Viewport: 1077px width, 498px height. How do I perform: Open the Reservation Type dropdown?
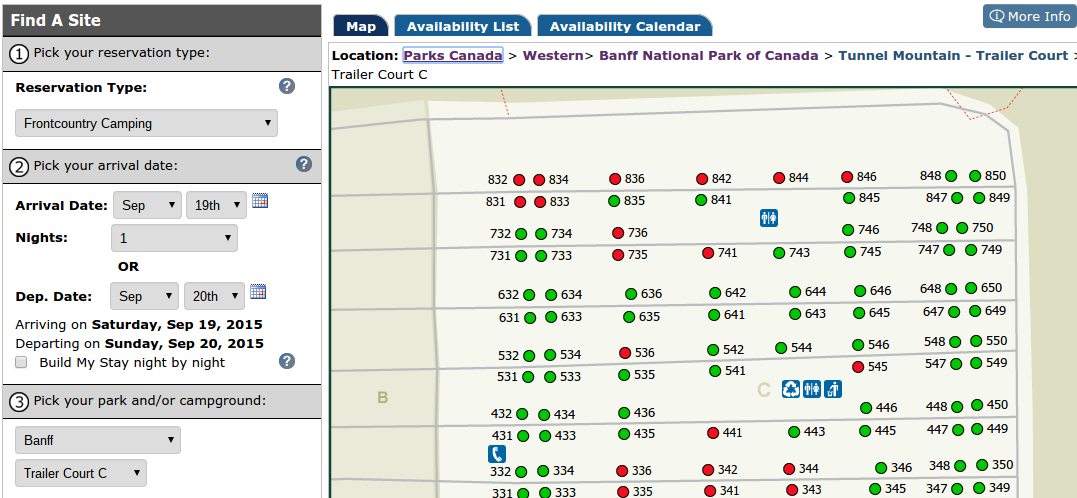146,124
